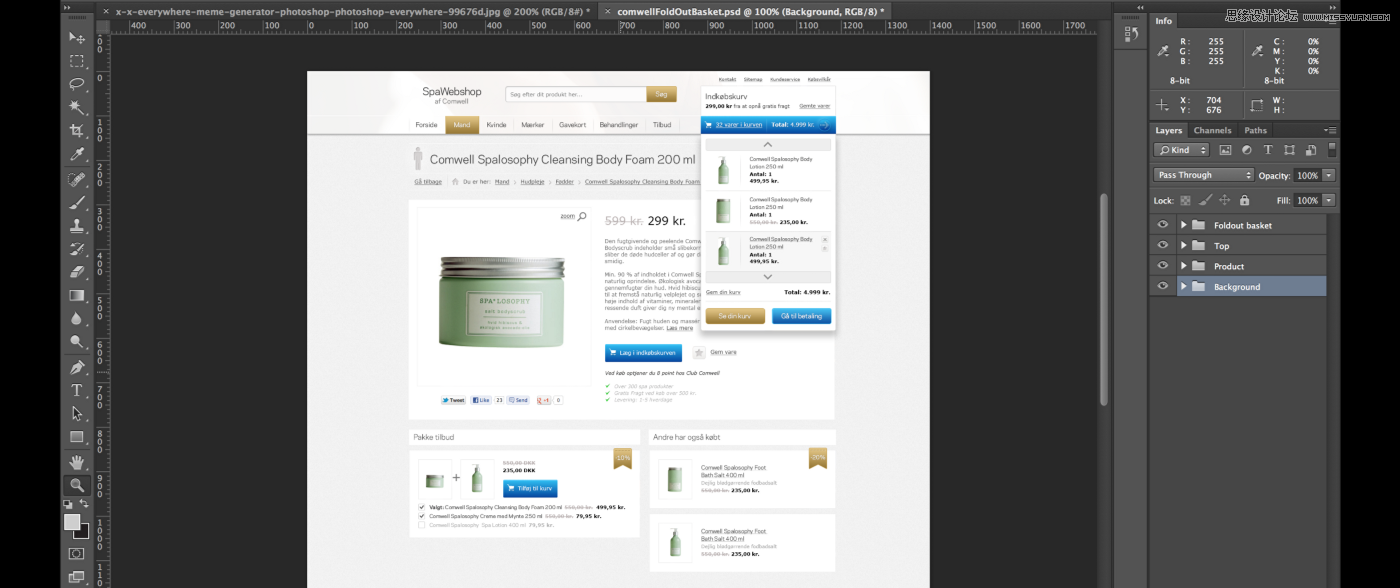
Task: Filter layers by pixel type
Action: pos(1225,150)
